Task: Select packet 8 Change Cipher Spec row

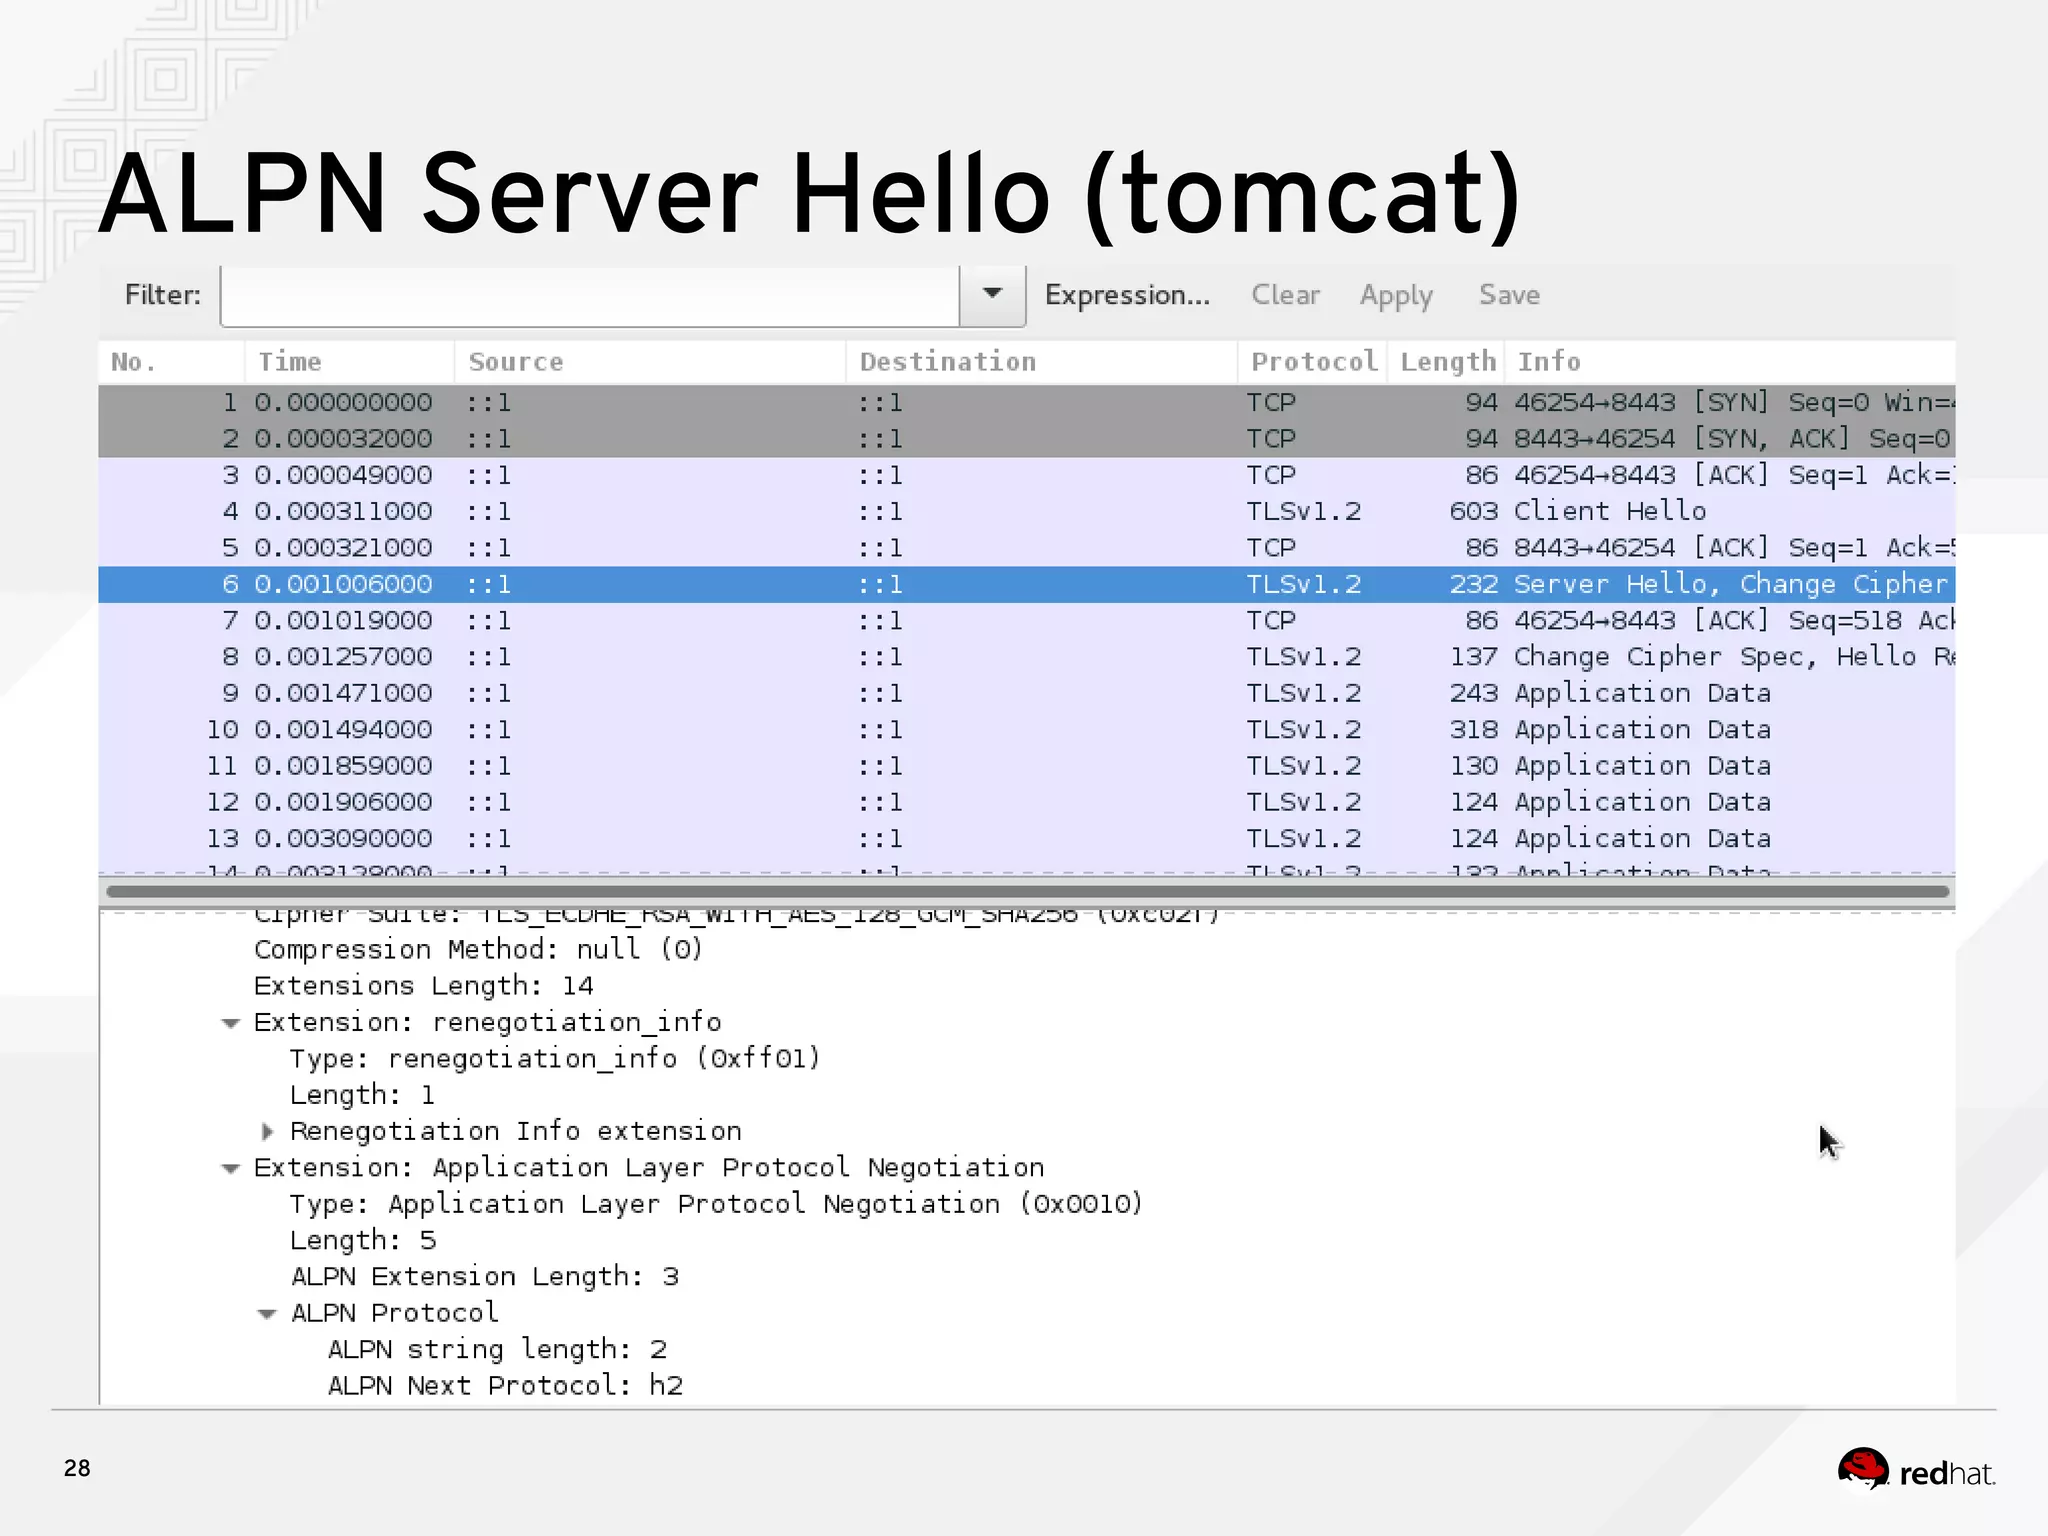Action: 1027,657
